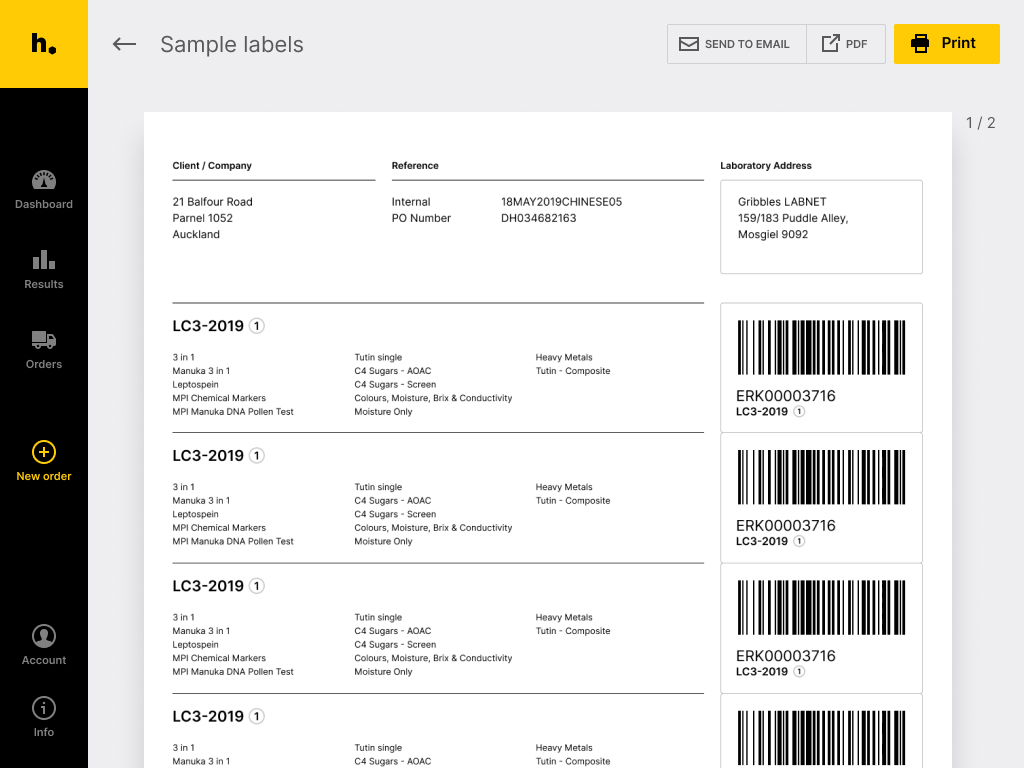Click first barcode's 'ERK00003716' text
The image size is (1024, 768).
[x=786, y=396]
